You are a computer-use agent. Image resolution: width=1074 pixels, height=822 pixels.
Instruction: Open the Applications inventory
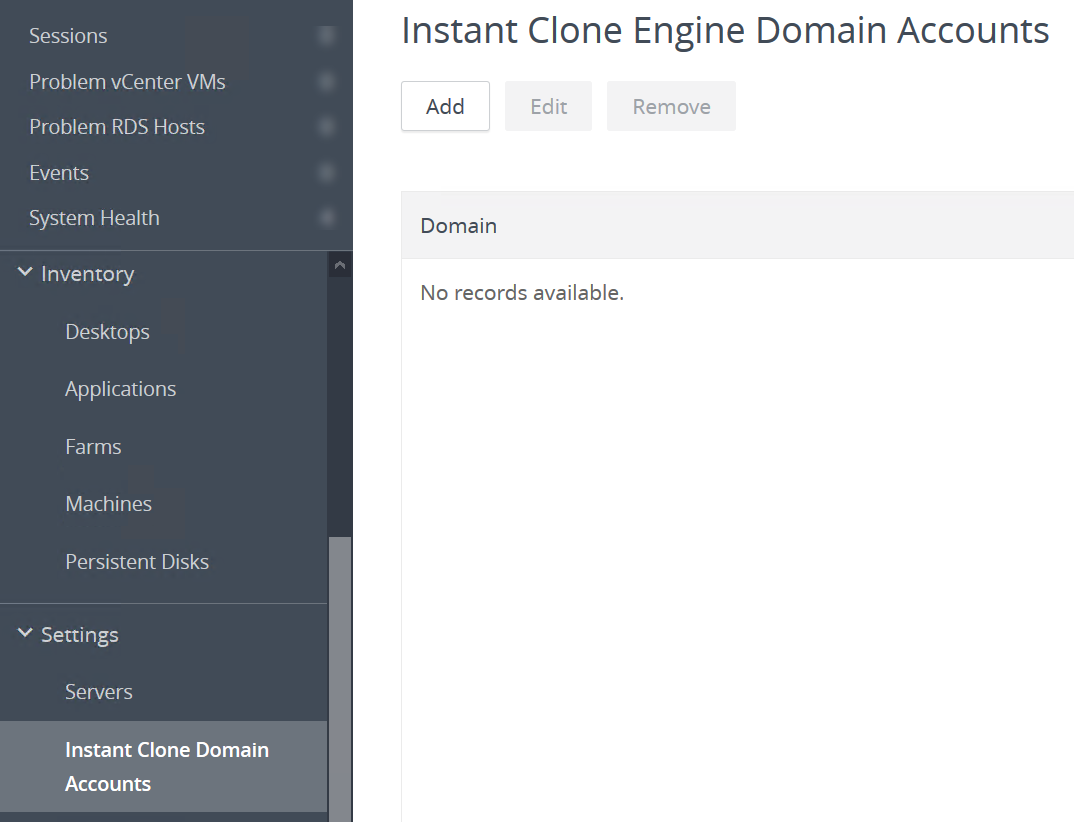[120, 388]
